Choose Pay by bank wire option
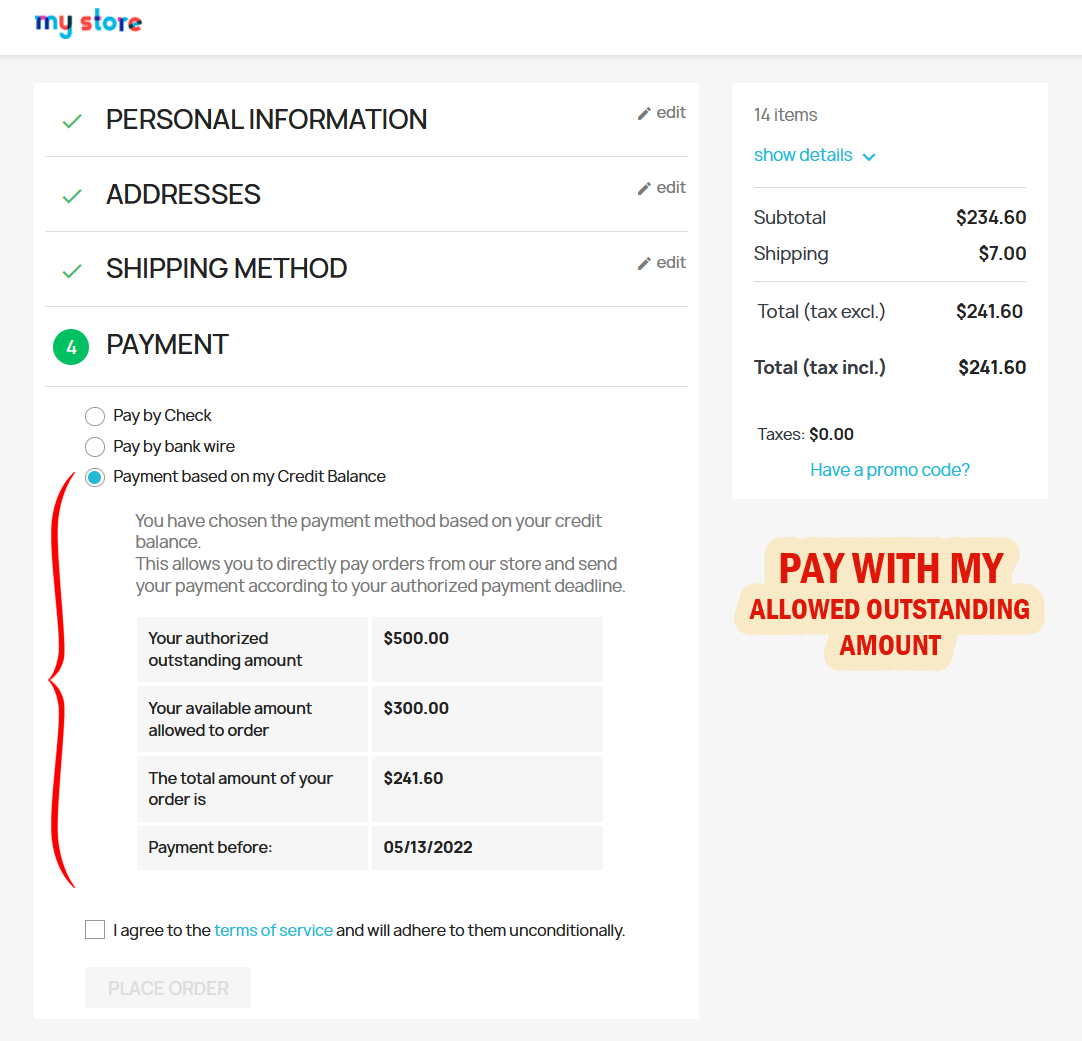Screen dimensions: 1082x1041 (x=95, y=447)
